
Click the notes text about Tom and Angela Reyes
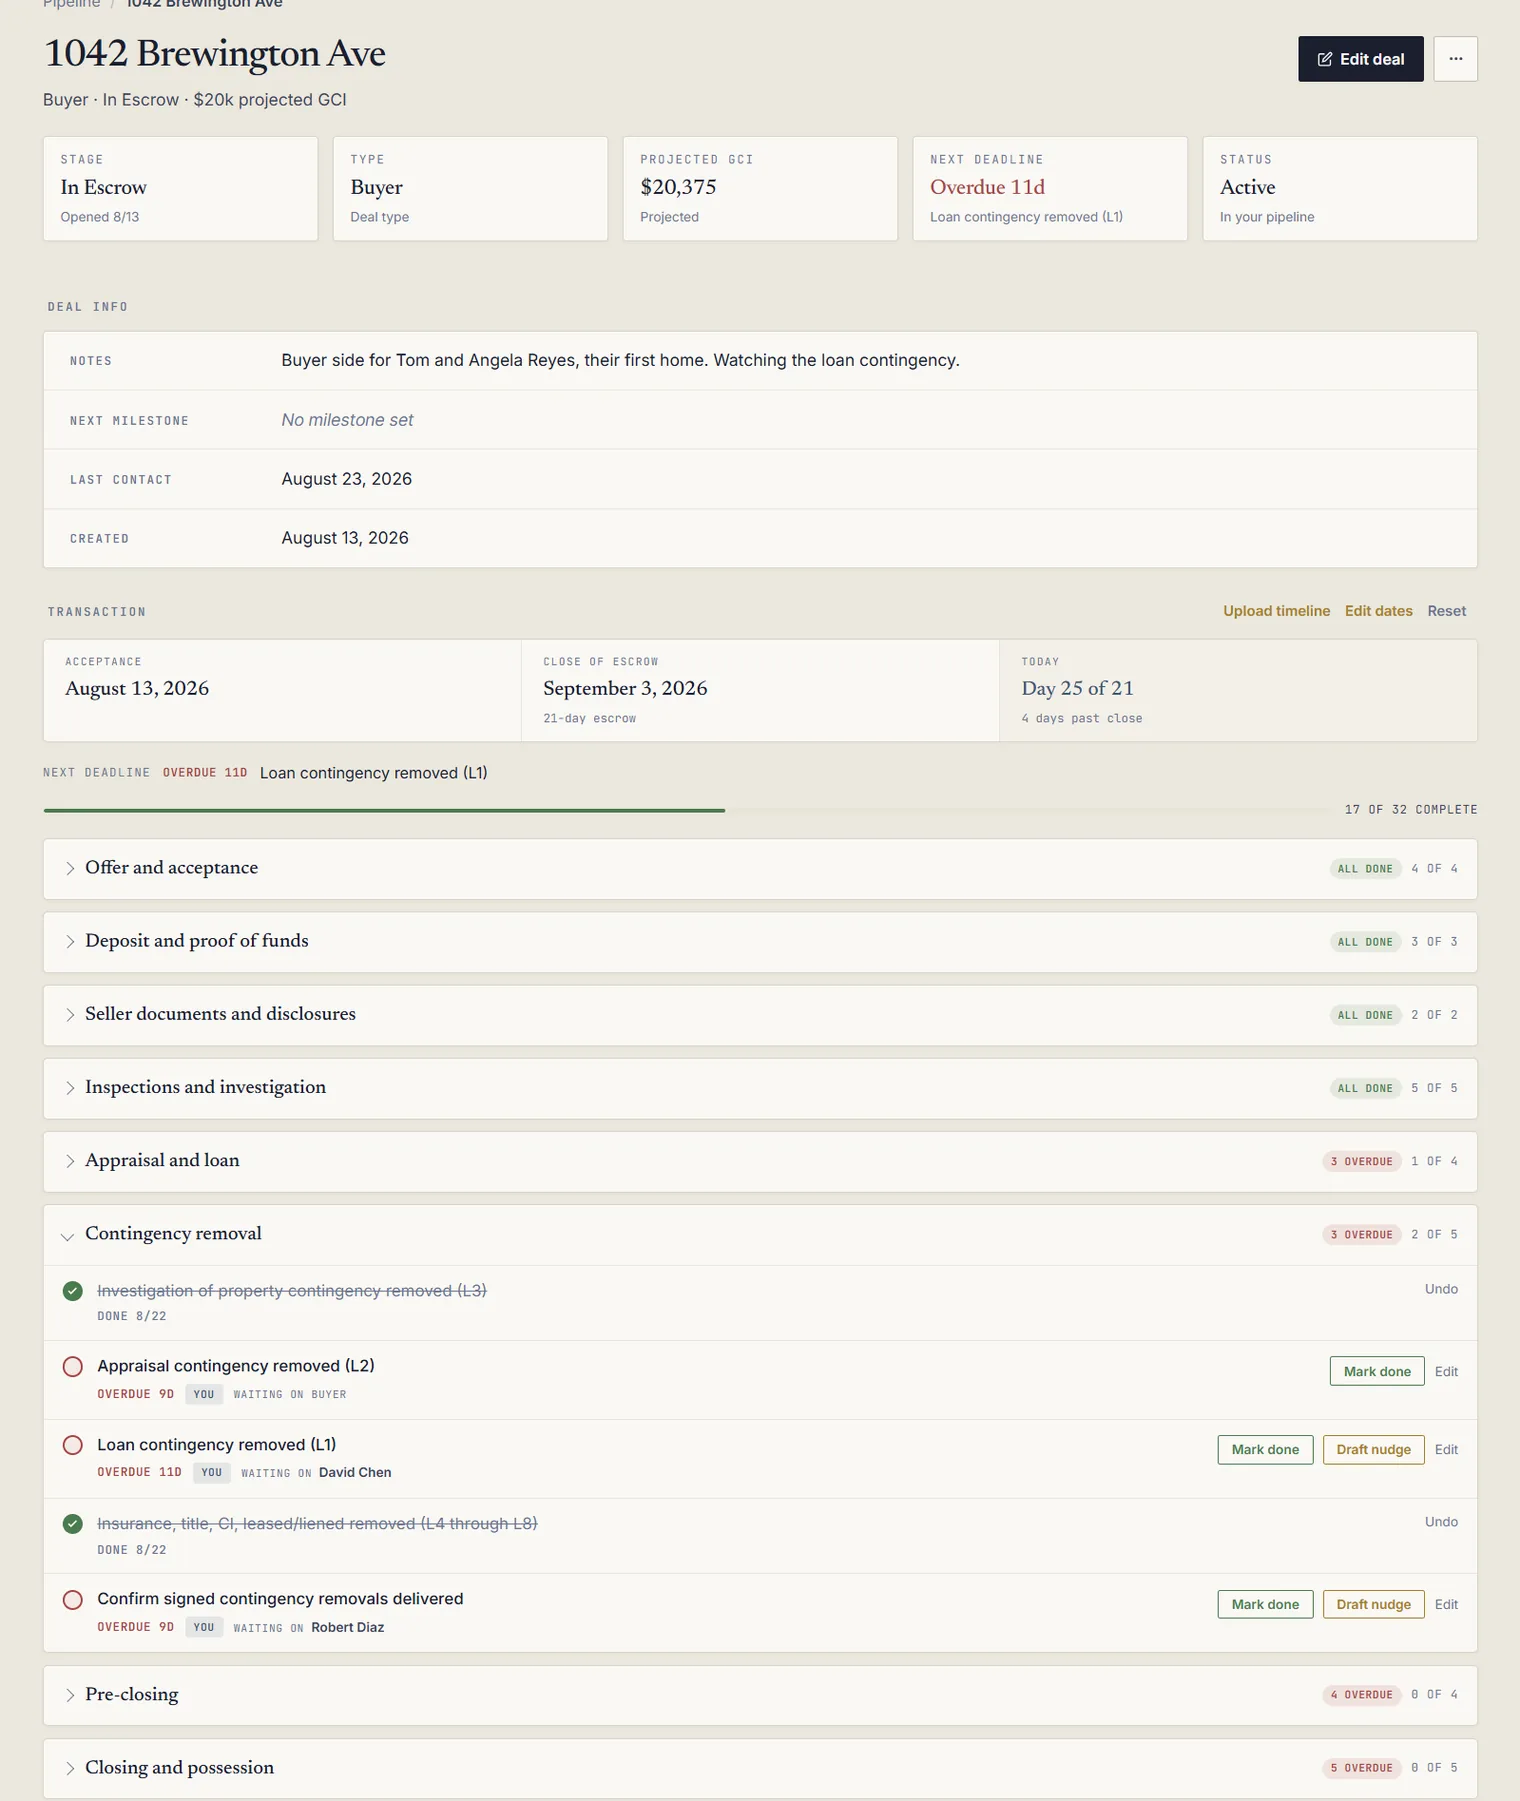[x=620, y=360]
